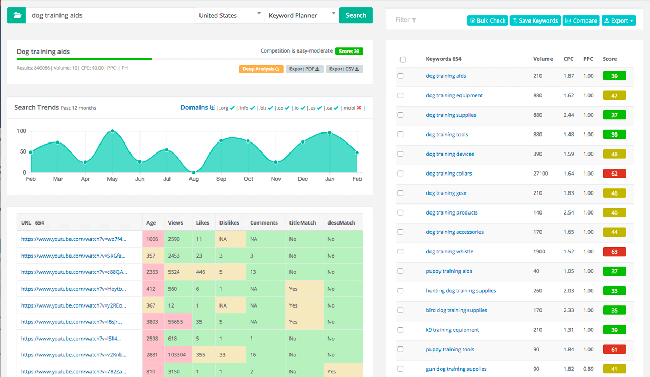
Task: Tick checkbox for dog training aids keyword
Action: click(x=400, y=76)
